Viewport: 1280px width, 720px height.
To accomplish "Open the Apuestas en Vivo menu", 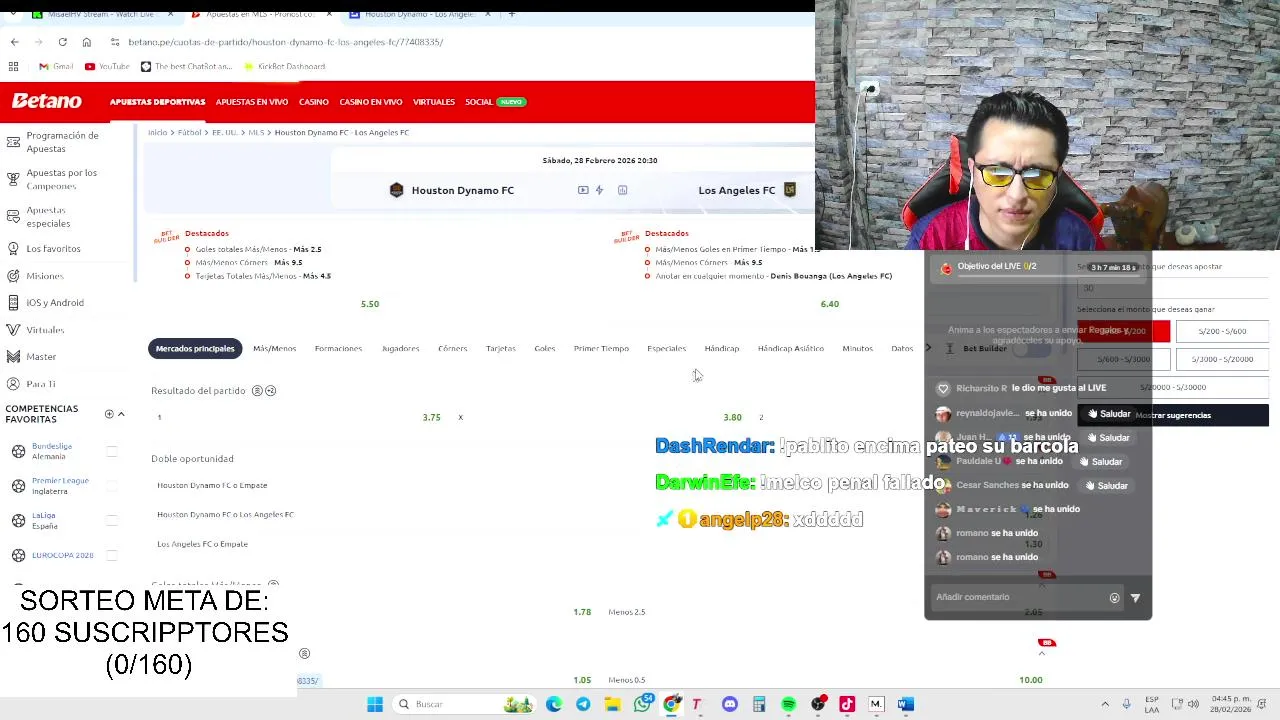I will tap(252, 102).
